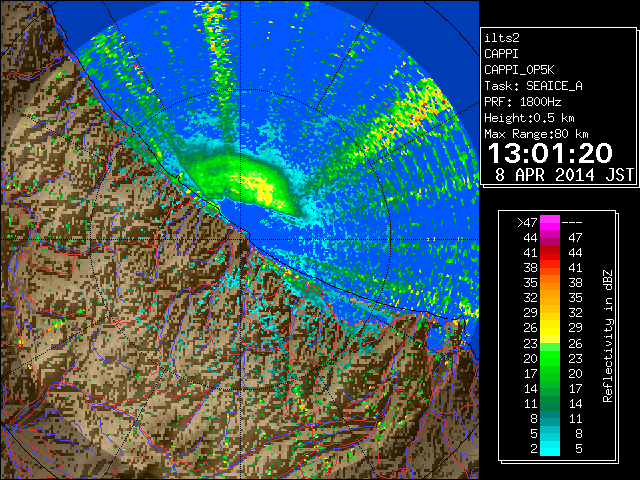Click the 'Task: SEAICE_A' text

533,86
